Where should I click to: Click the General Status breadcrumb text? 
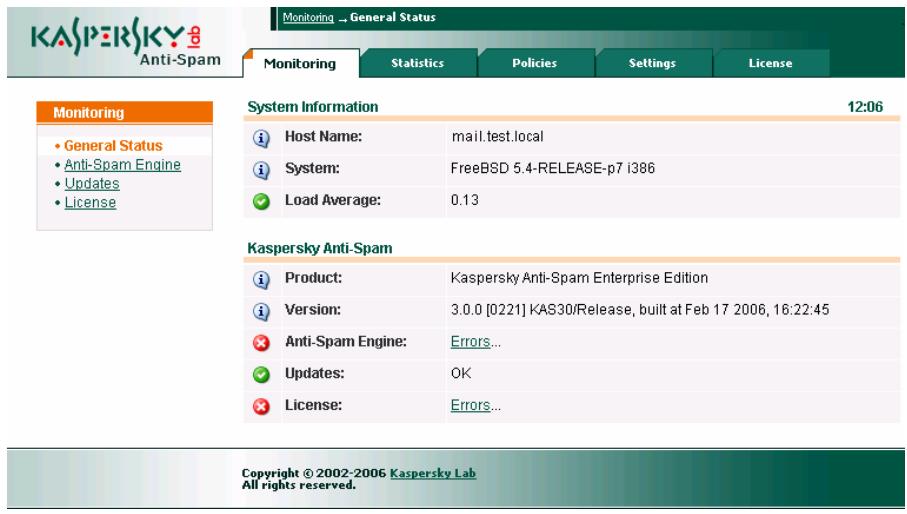click(x=393, y=17)
